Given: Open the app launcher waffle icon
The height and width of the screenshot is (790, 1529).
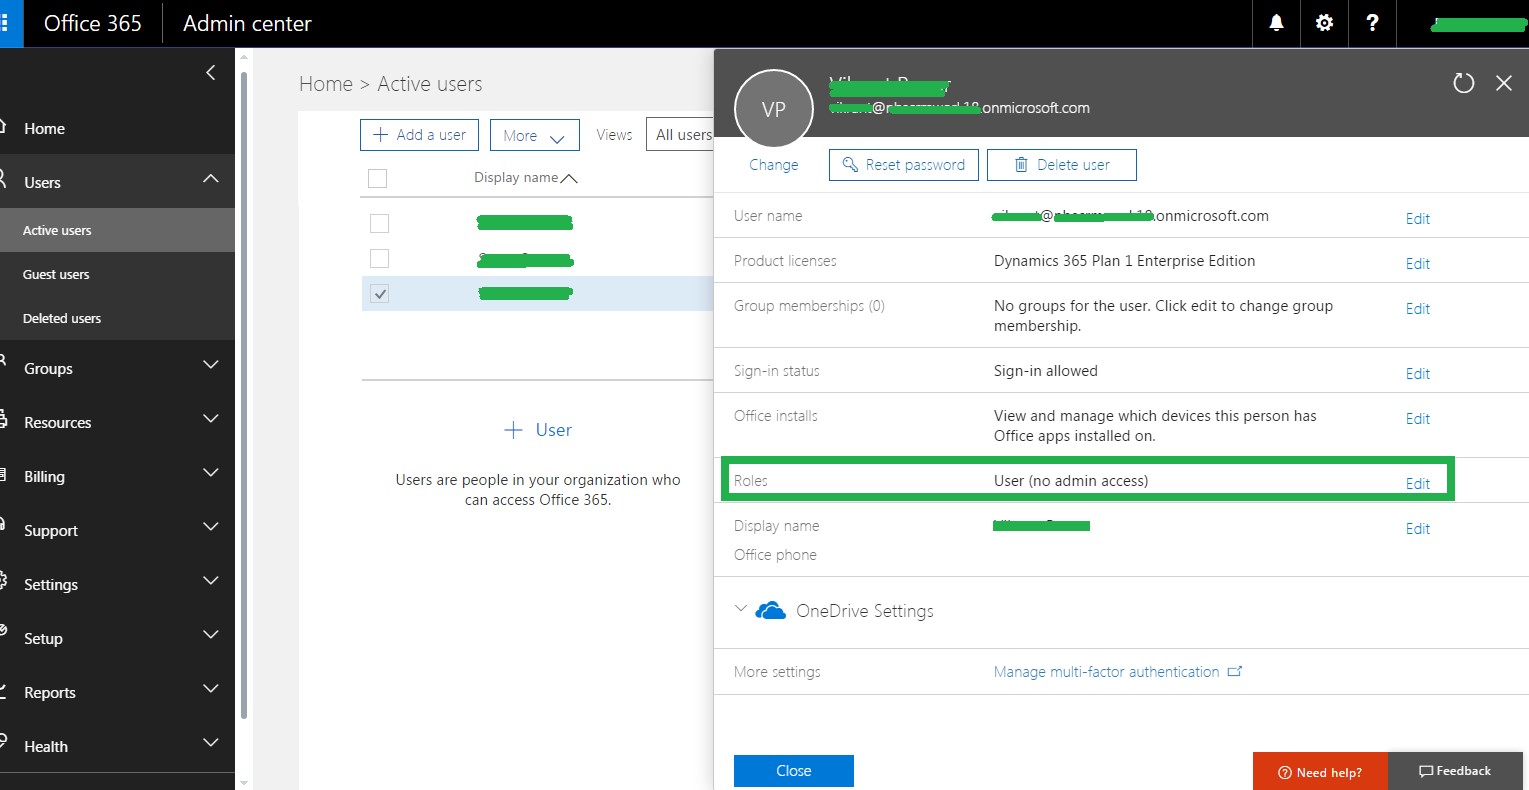Looking at the screenshot, I should (8, 23).
